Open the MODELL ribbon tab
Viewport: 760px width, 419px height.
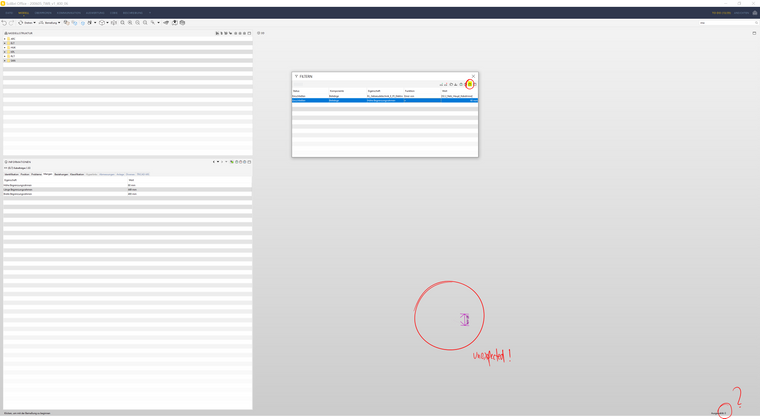pos(24,13)
